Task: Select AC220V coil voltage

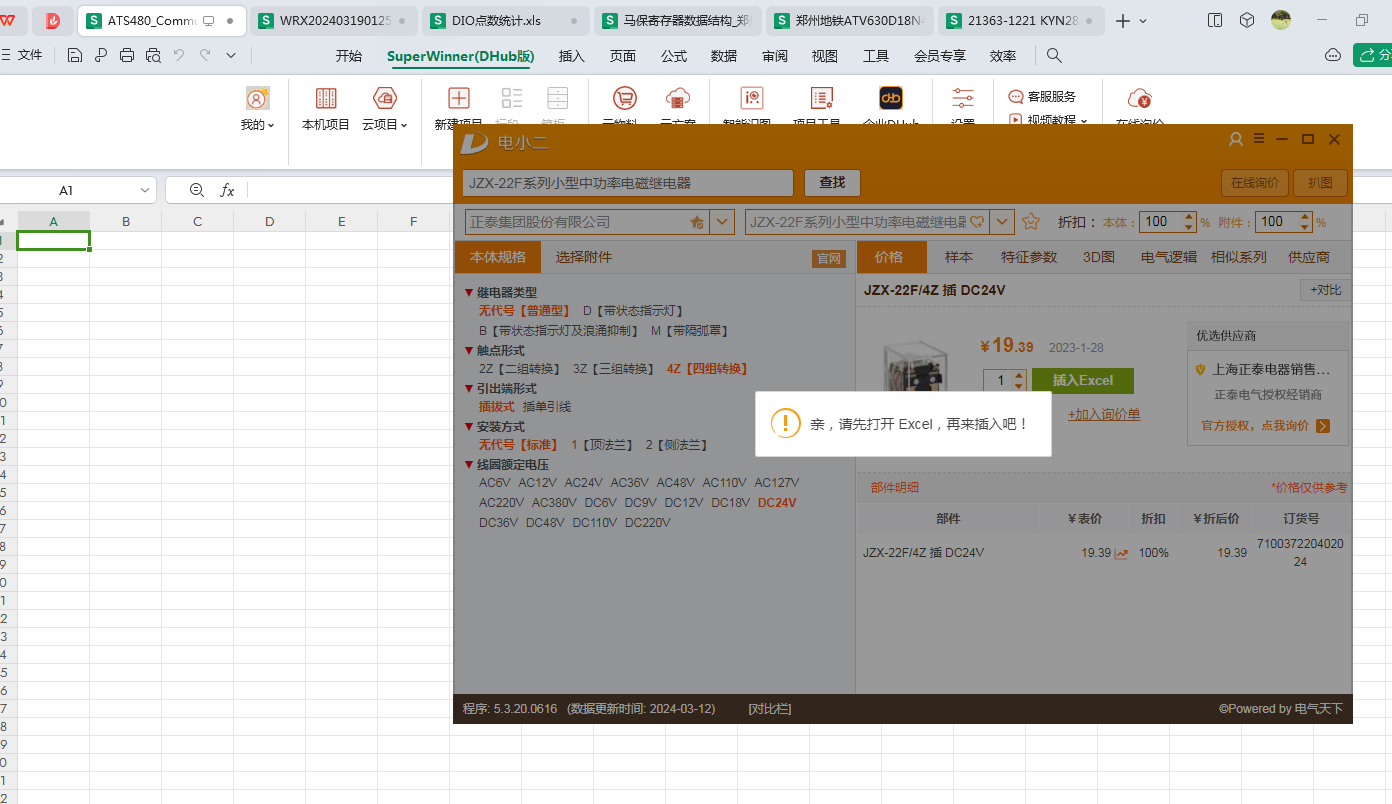Action: (501, 503)
